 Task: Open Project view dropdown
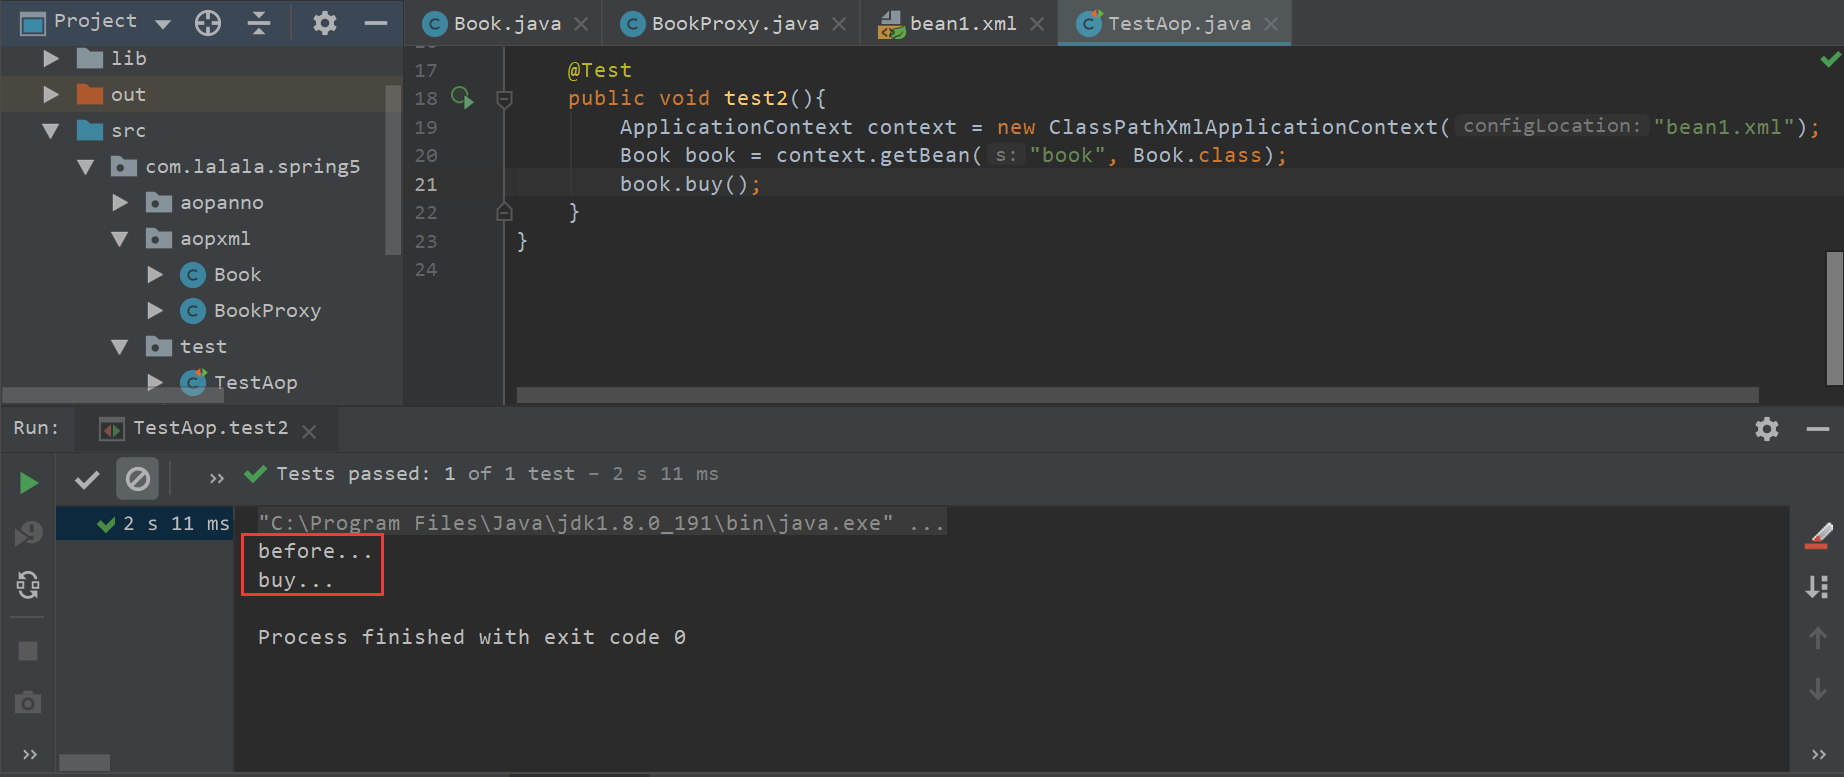point(163,24)
